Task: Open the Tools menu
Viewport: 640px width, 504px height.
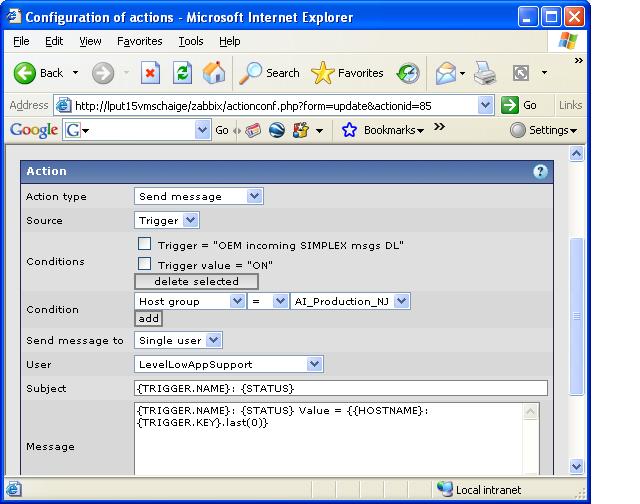Action: (190, 41)
